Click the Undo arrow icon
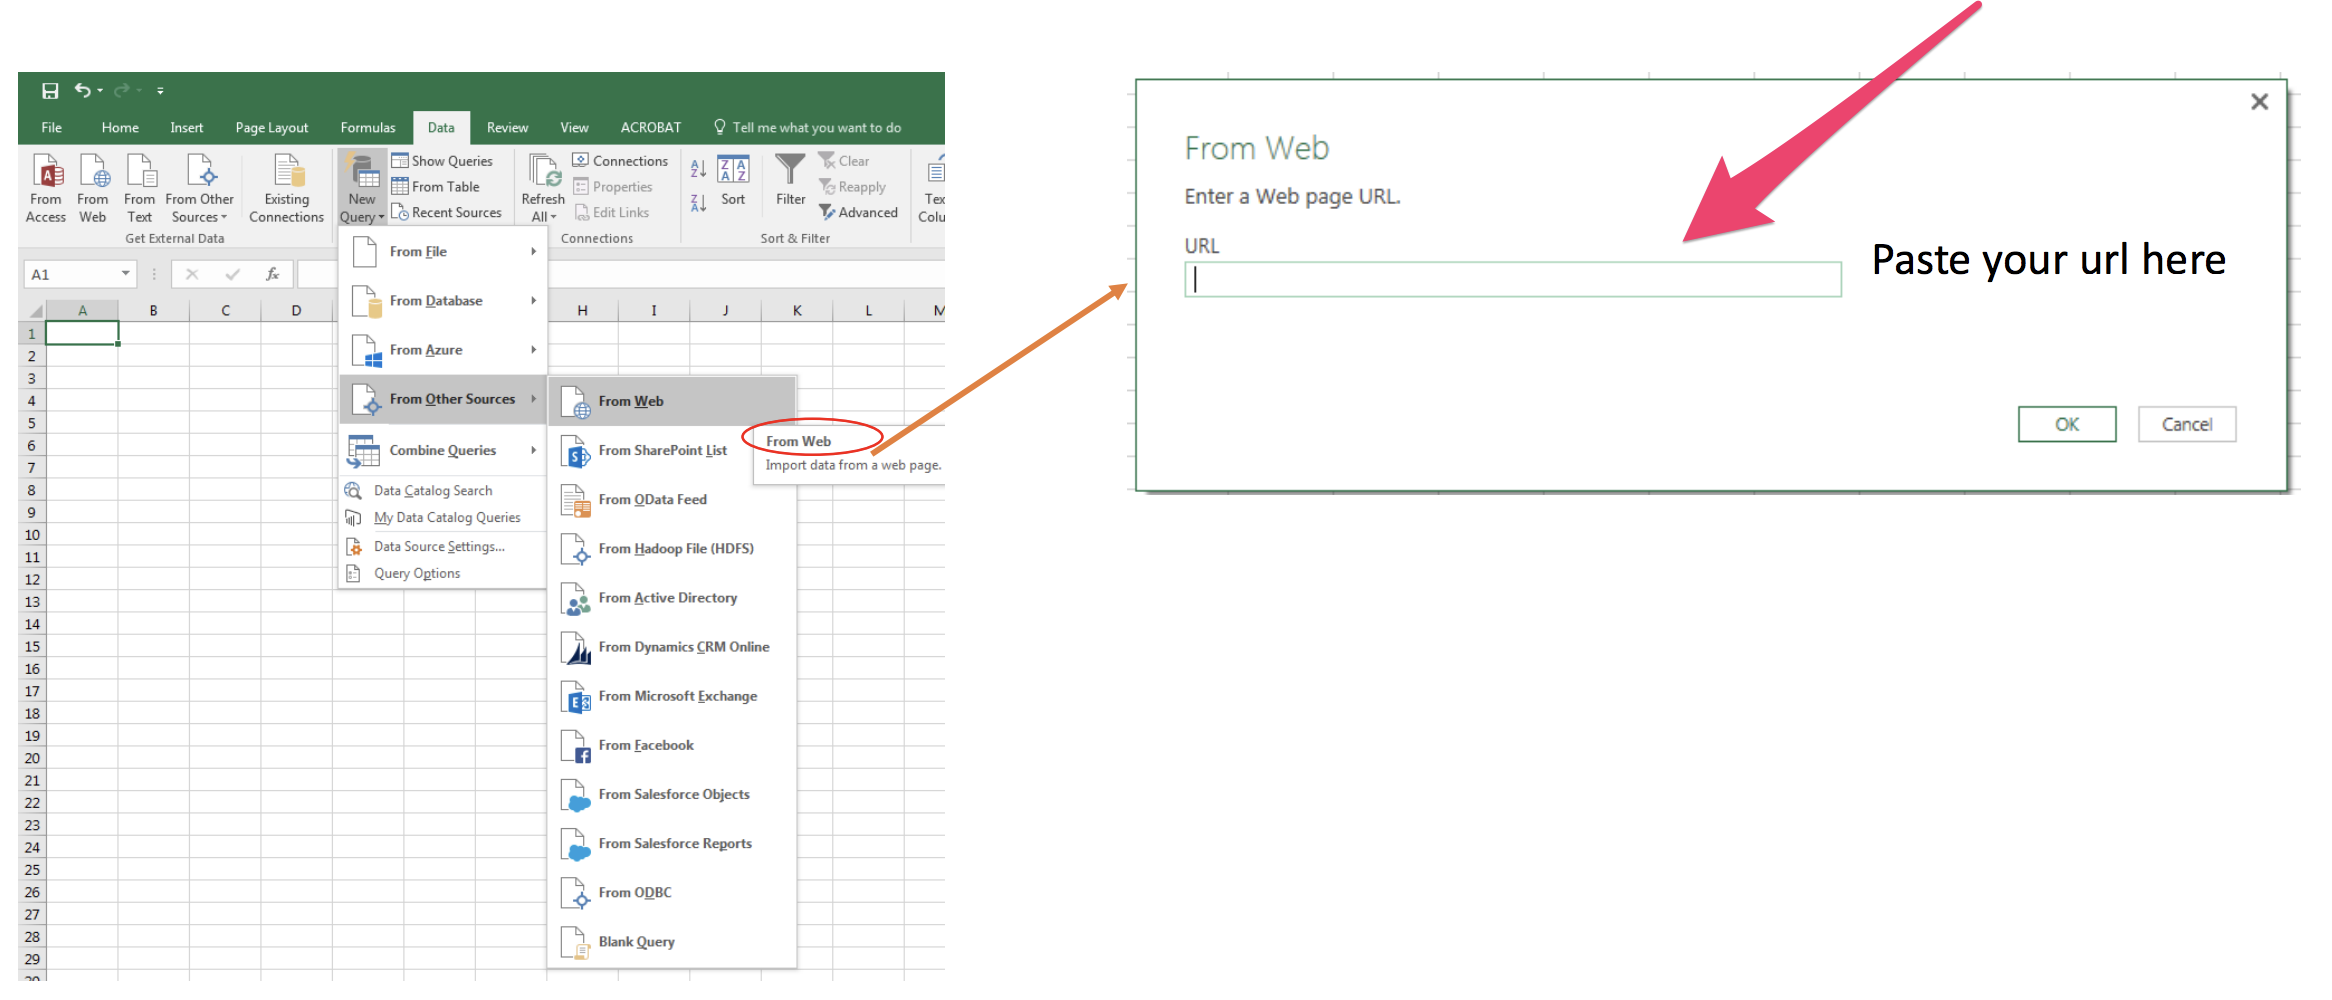 tap(83, 91)
